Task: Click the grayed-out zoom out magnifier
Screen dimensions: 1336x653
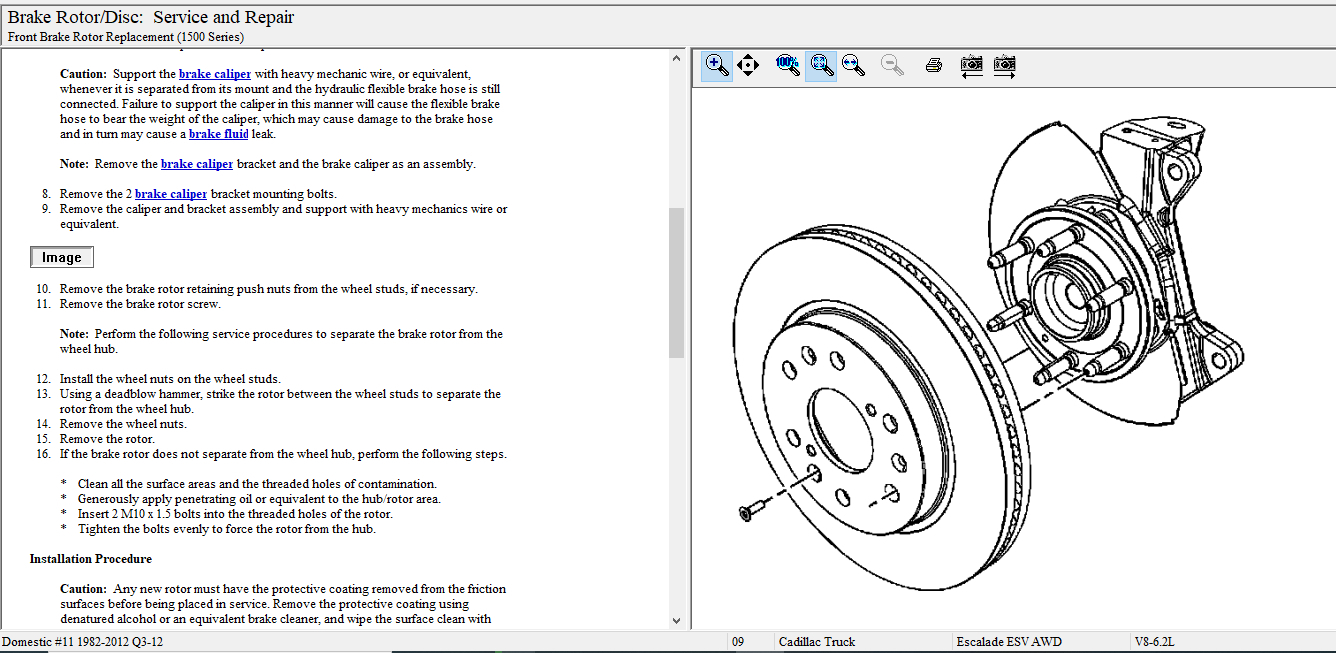Action: pyautogui.click(x=892, y=66)
